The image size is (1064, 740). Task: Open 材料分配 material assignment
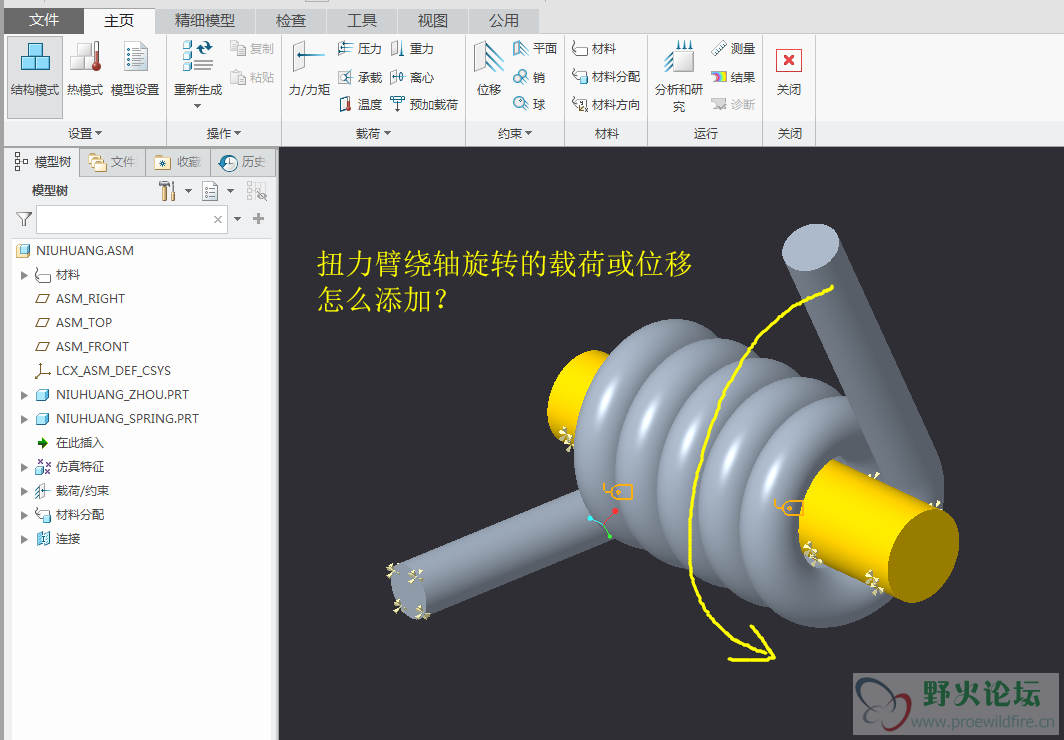[x=606, y=77]
